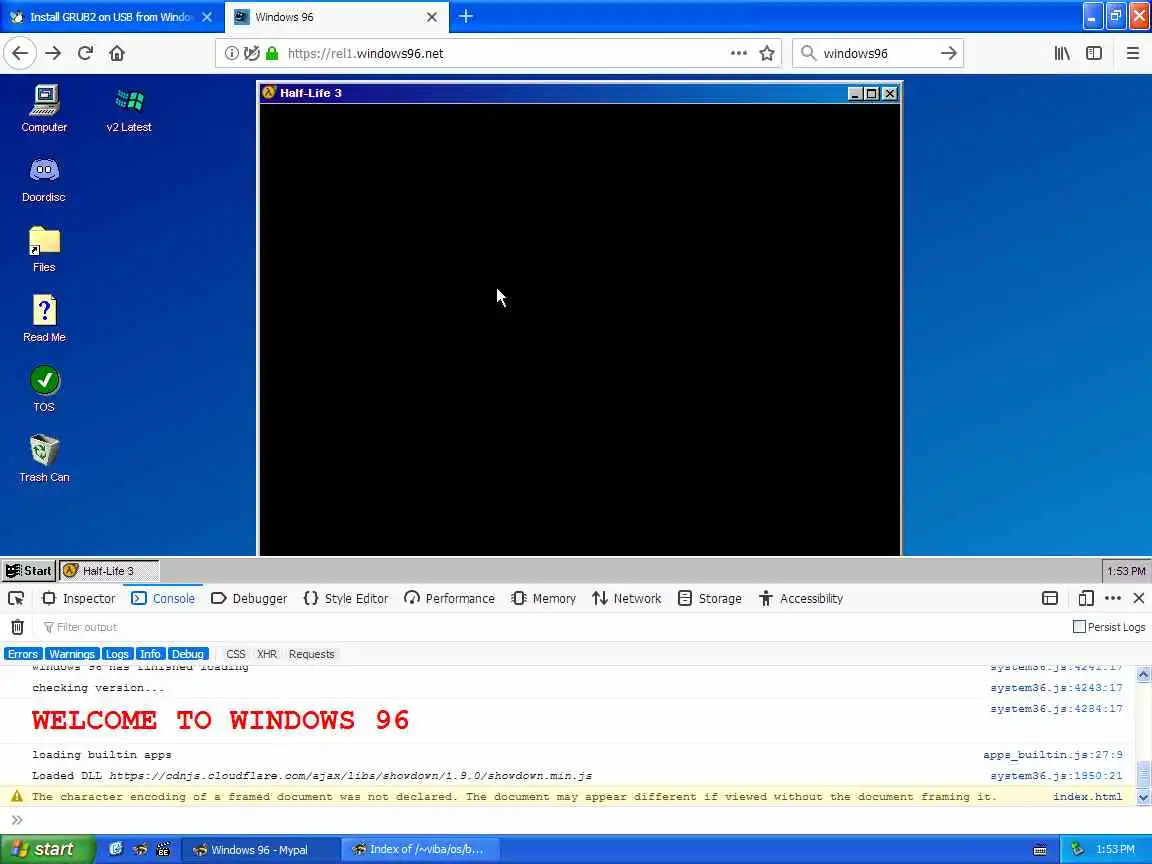Submit search with the go arrow

[948, 53]
